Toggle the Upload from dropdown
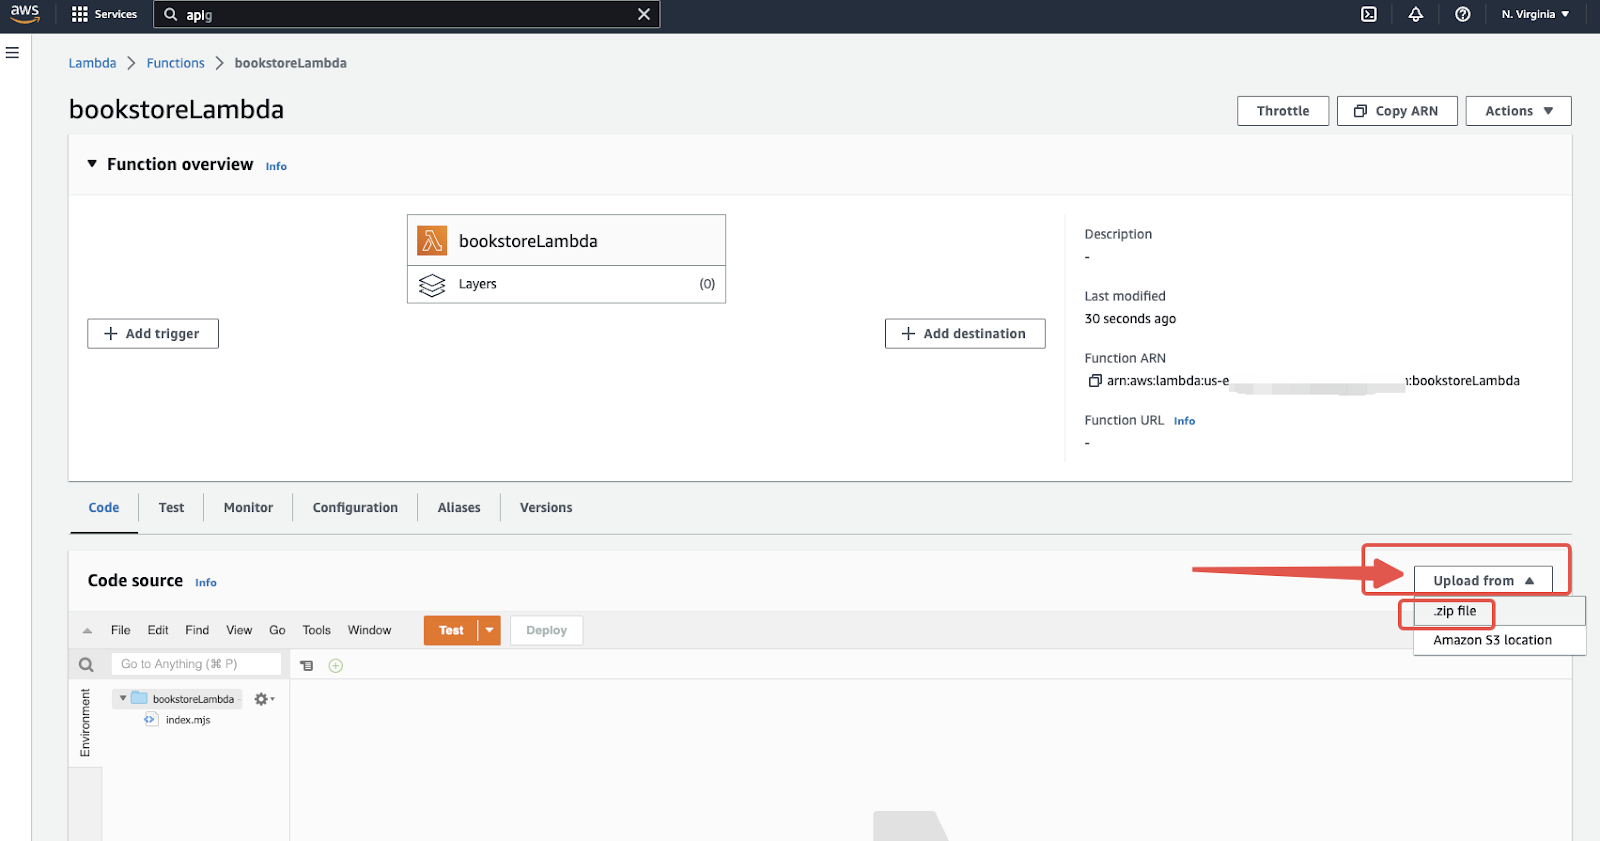The height and width of the screenshot is (841, 1600). point(1483,581)
